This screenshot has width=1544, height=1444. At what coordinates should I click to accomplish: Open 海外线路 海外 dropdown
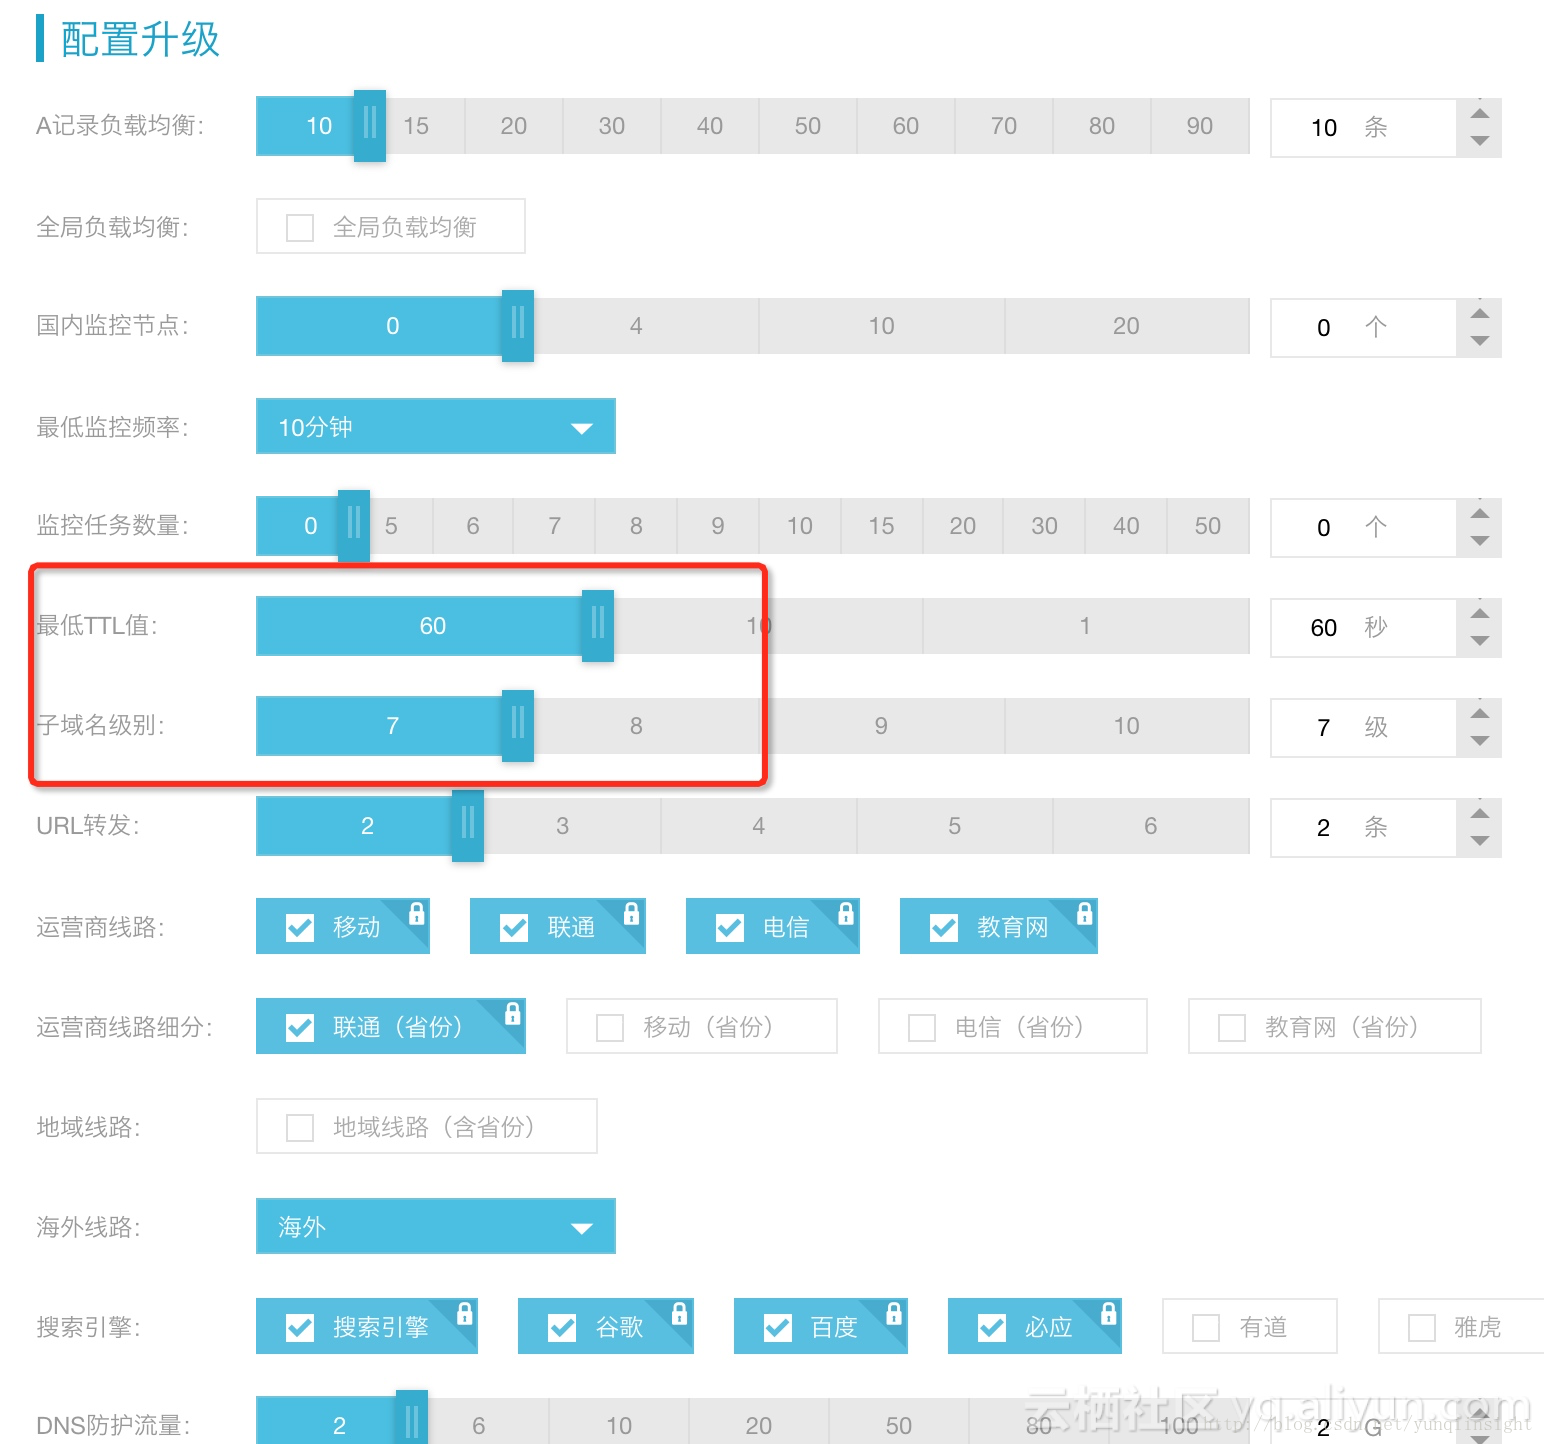(x=436, y=1226)
